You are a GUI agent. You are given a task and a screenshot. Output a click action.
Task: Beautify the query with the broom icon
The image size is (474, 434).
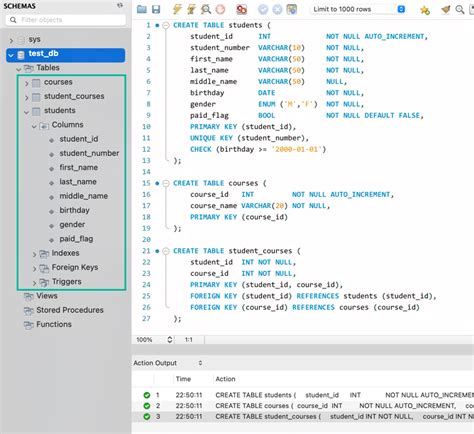click(x=446, y=9)
